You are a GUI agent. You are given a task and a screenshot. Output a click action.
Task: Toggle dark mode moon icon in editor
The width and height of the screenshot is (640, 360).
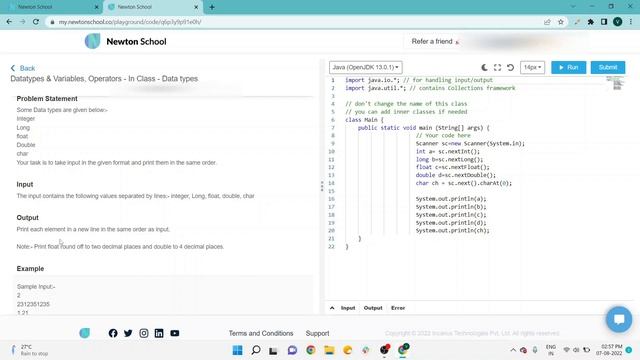click(484, 67)
